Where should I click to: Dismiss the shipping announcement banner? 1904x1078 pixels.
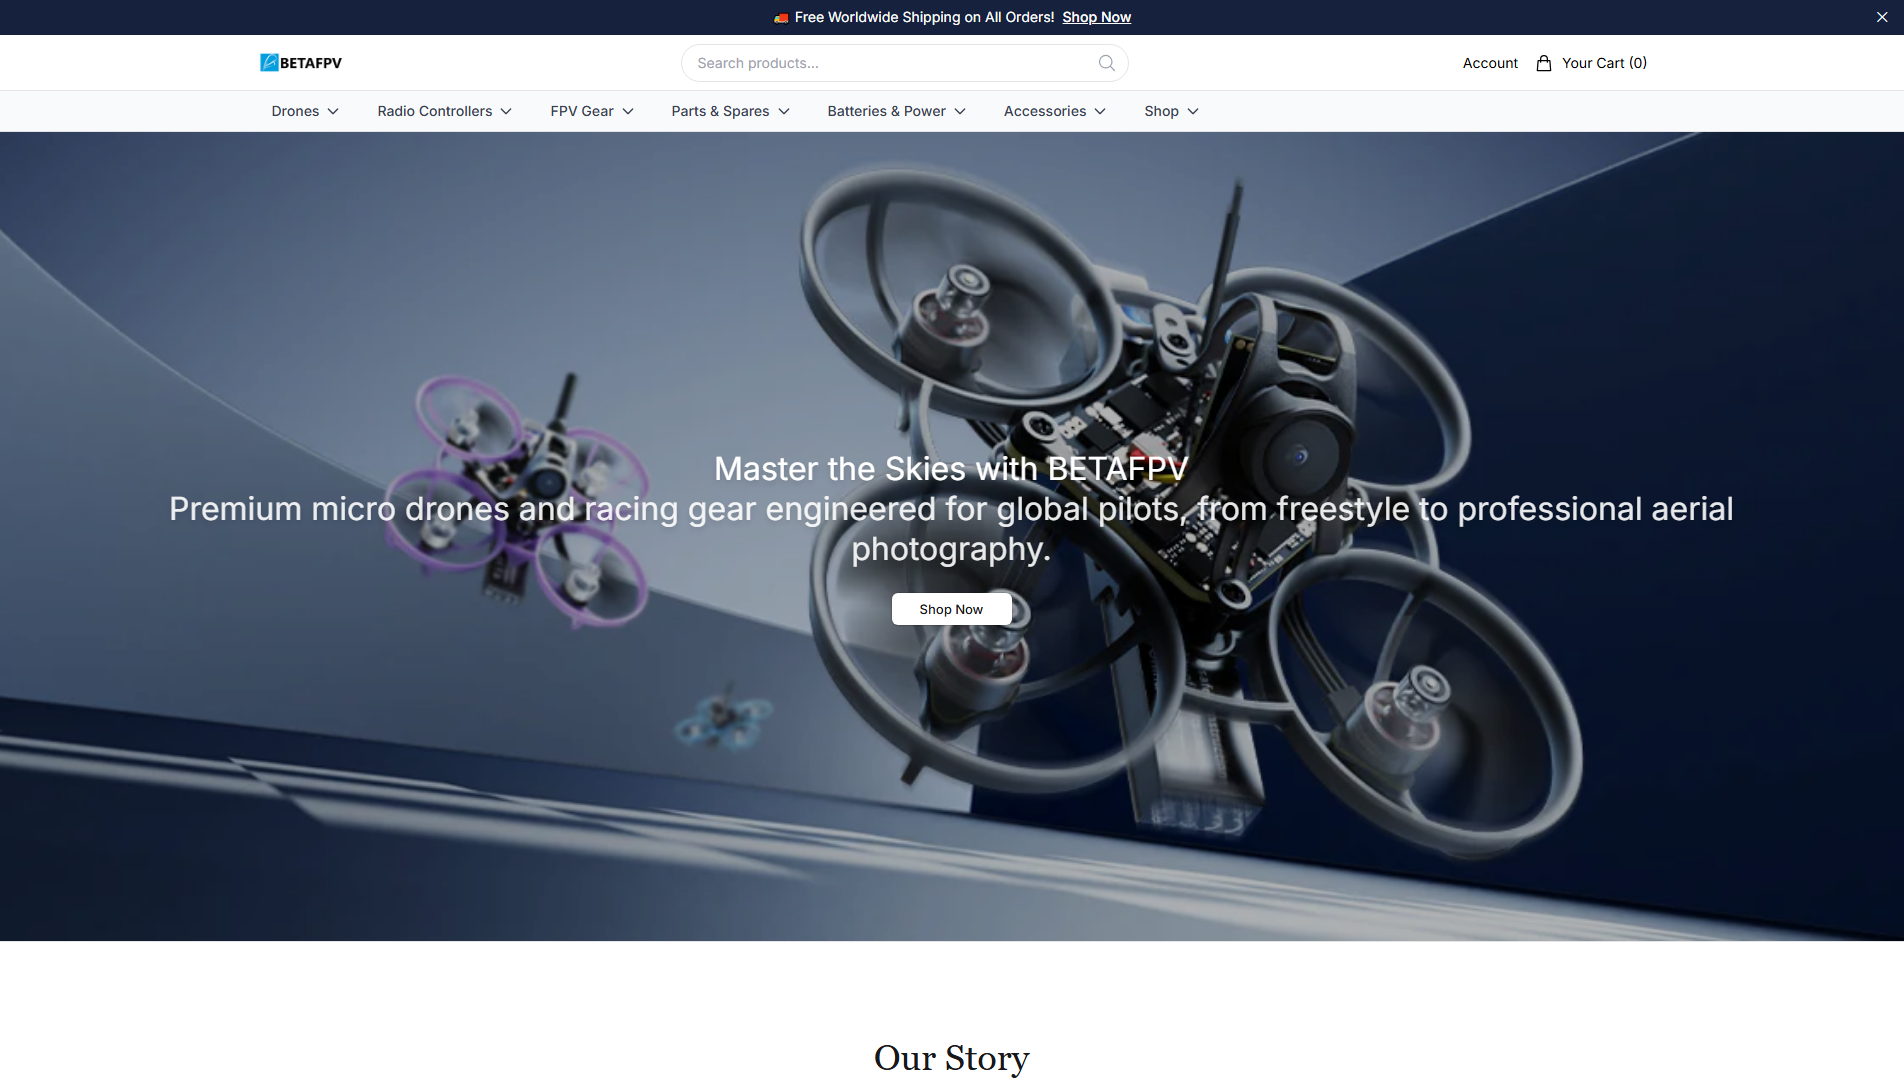(x=1882, y=17)
